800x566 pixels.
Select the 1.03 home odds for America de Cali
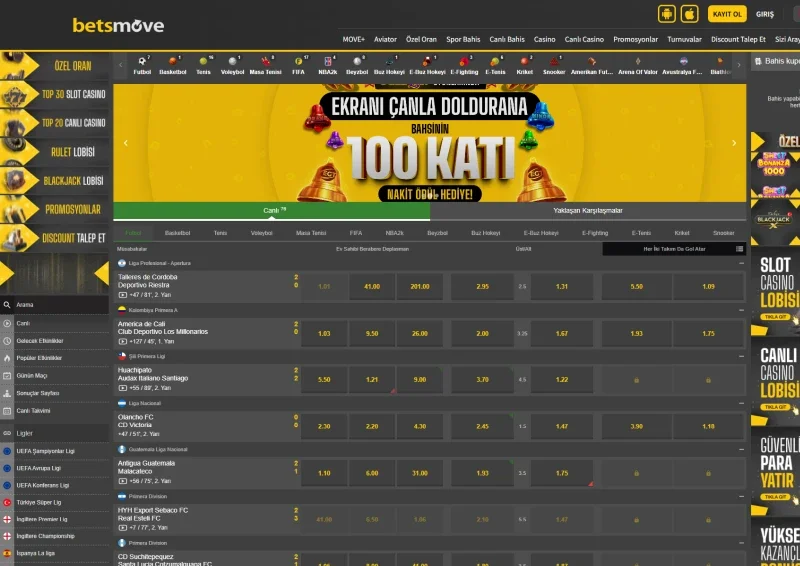tap(324, 333)
